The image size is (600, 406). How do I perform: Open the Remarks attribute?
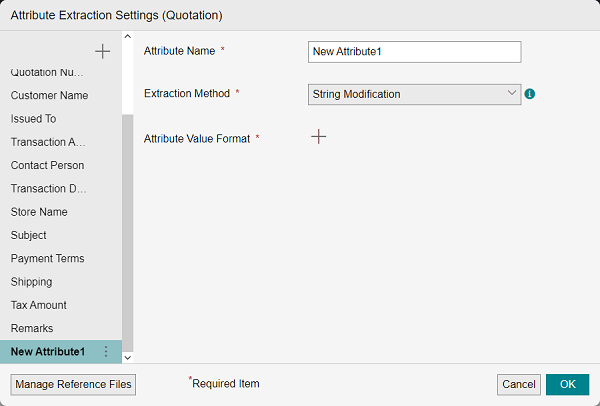(x=32, y=328)
